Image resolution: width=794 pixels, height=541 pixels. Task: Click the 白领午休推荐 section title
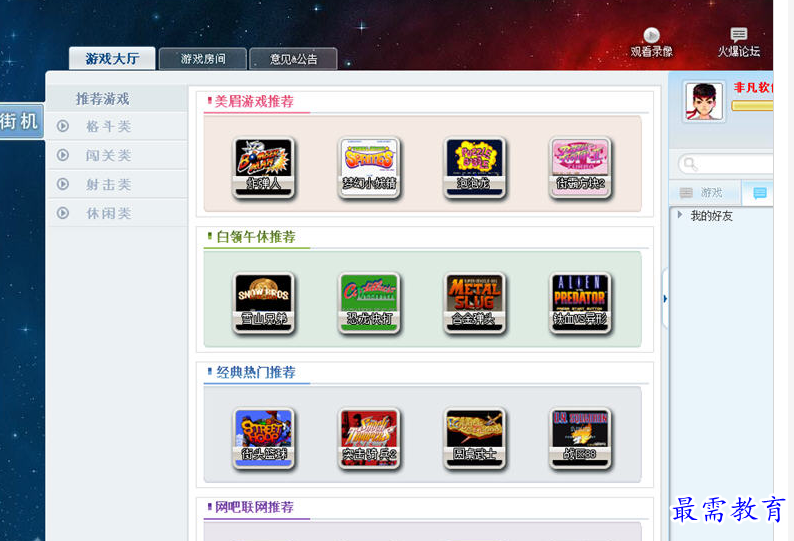[x=256, y=237]
